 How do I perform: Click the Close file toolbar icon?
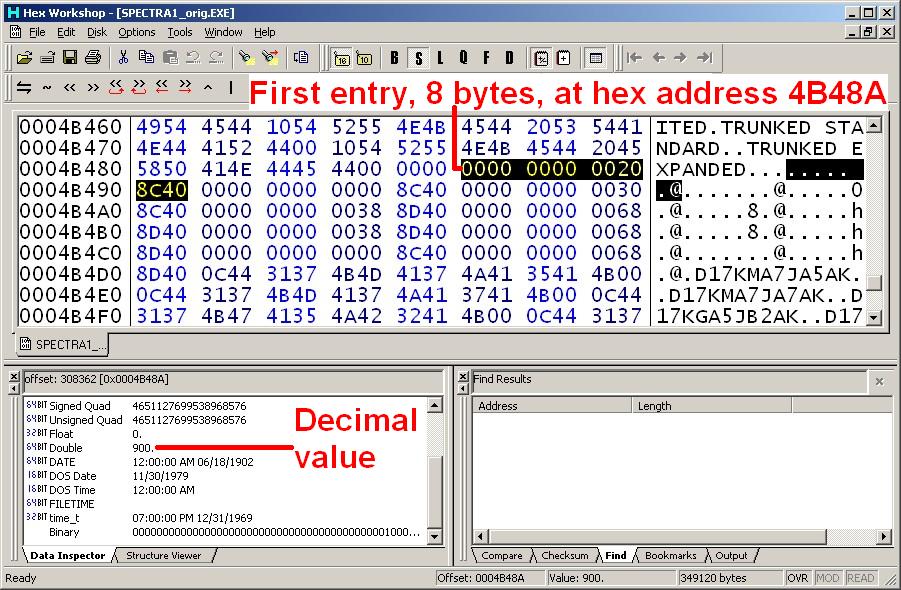click(47, 57)
